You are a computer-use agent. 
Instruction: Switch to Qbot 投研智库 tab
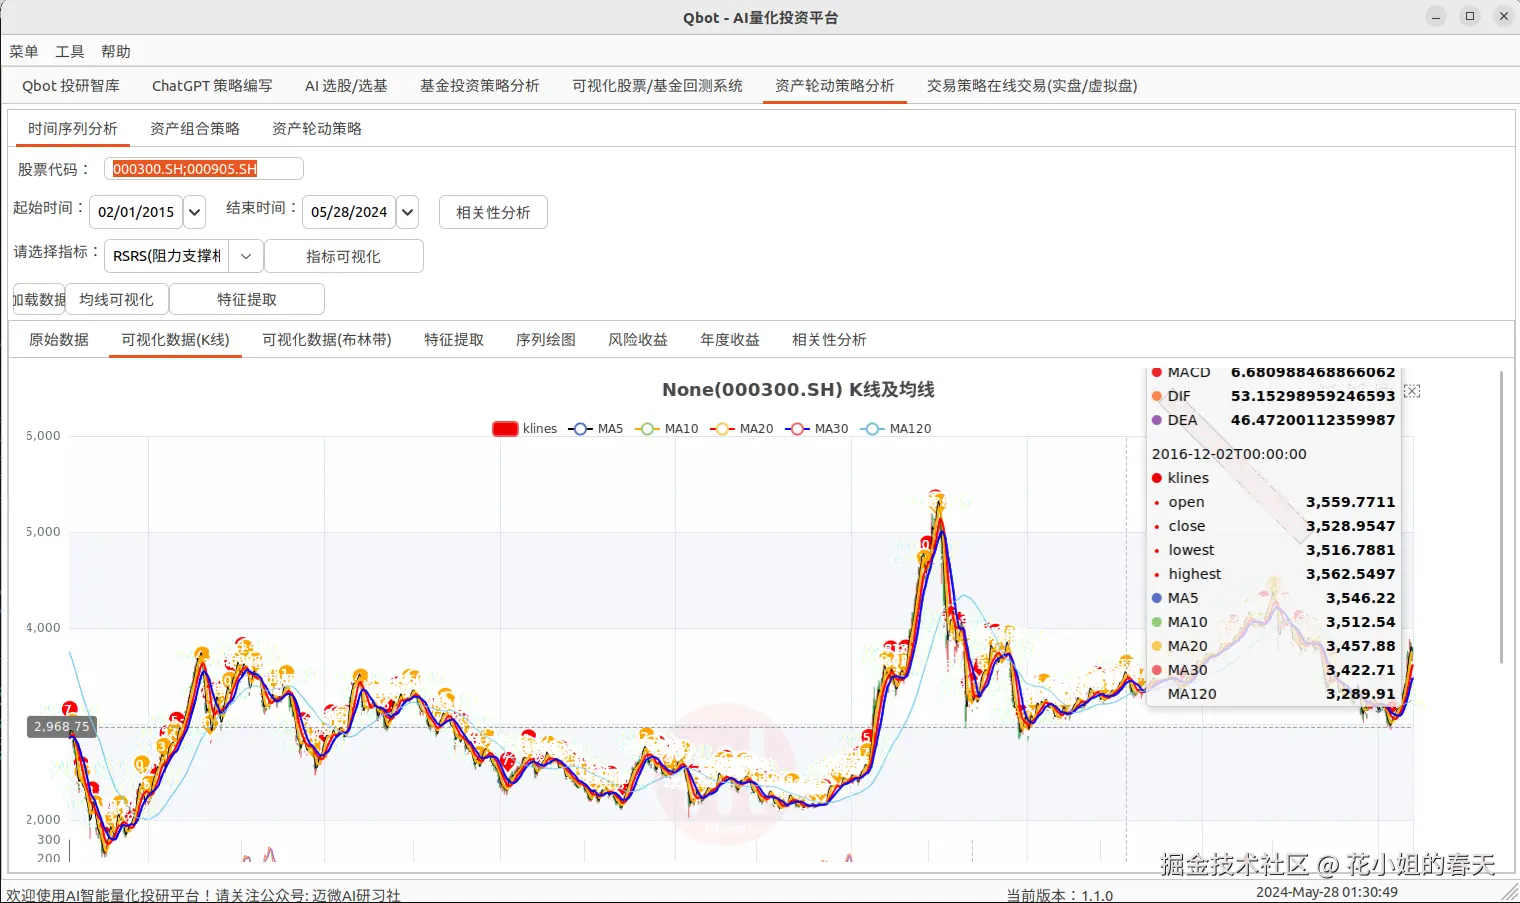(71, 86)
